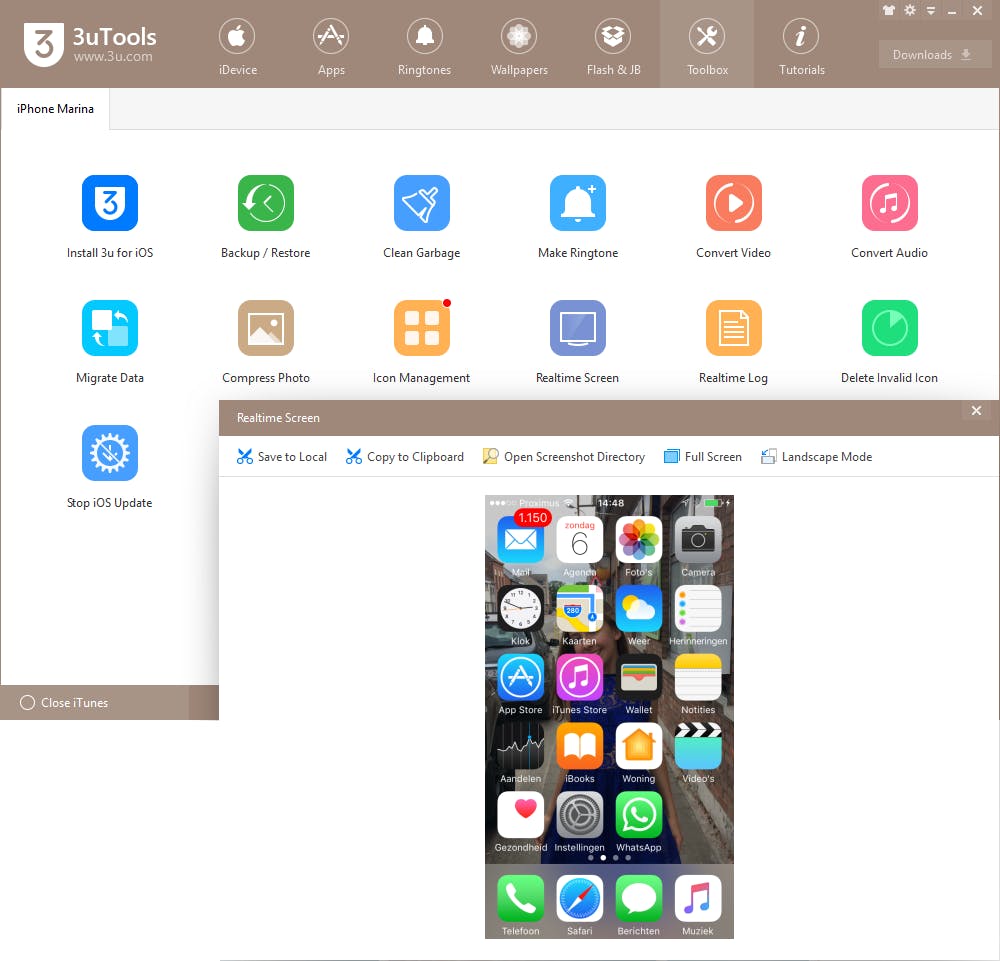Viewport: 1000px width, 961px height.
Task: Select Close iTunes option
Action: pyautogui.click(x=65, y=702)
